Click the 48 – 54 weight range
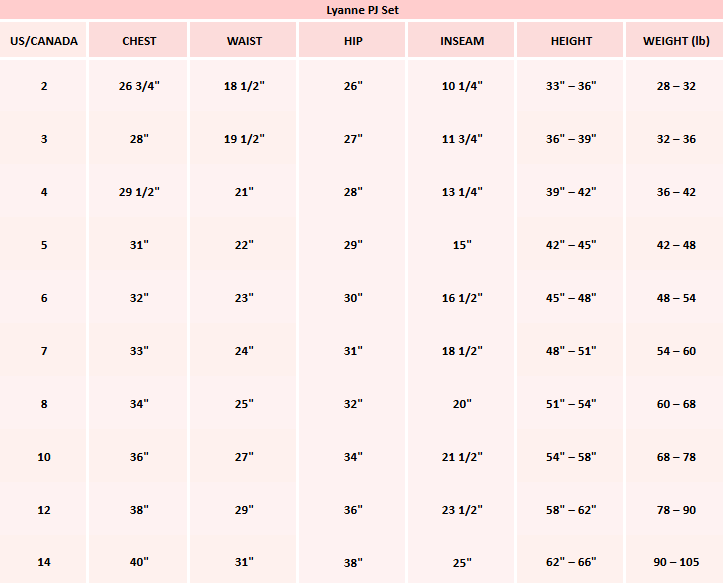The image size is (723, 583). click(676, 298)
